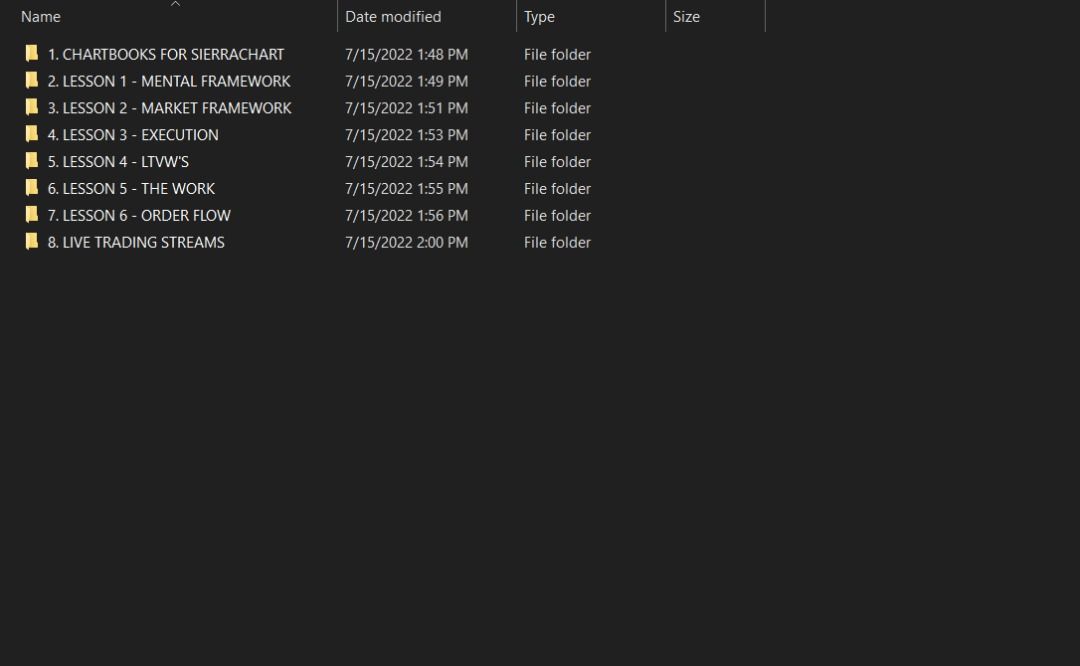Click folder icon for Chartbooks for Sierrachart
Image resolution: width=1080 pixels, height=666 pixels.
tap(32, 54)
